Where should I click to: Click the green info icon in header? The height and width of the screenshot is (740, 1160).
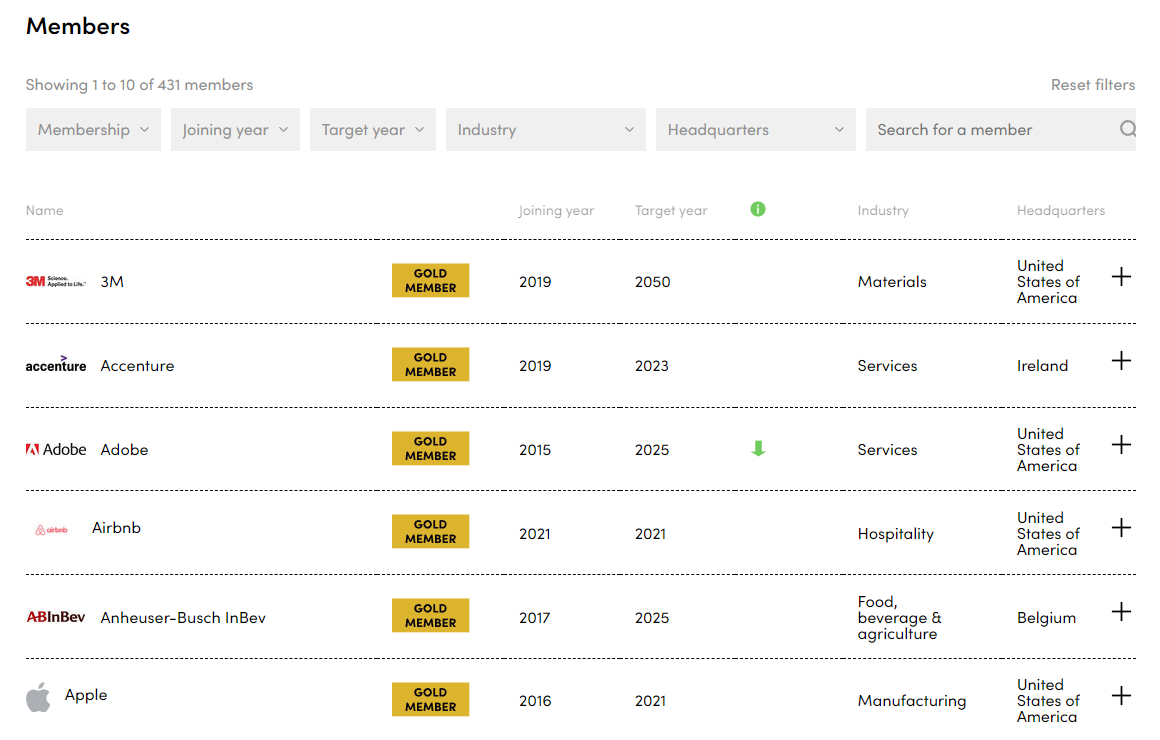[758, 209]
